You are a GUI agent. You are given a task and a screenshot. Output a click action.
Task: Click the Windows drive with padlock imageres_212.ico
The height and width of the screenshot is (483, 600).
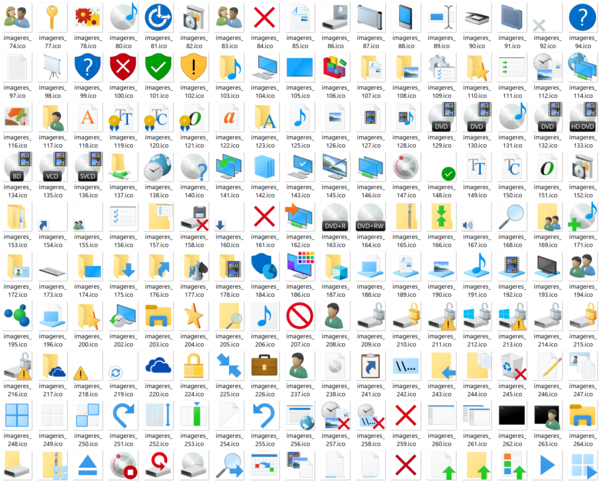[x=477, y=316]
